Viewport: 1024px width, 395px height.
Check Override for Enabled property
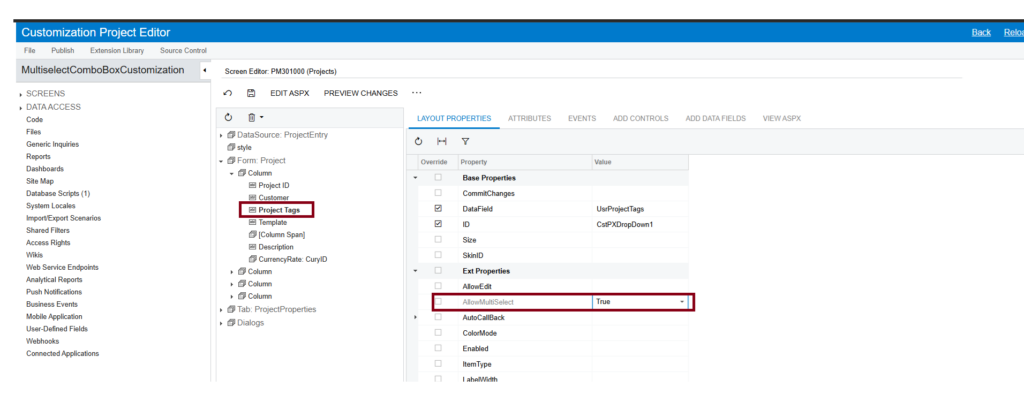438,348
